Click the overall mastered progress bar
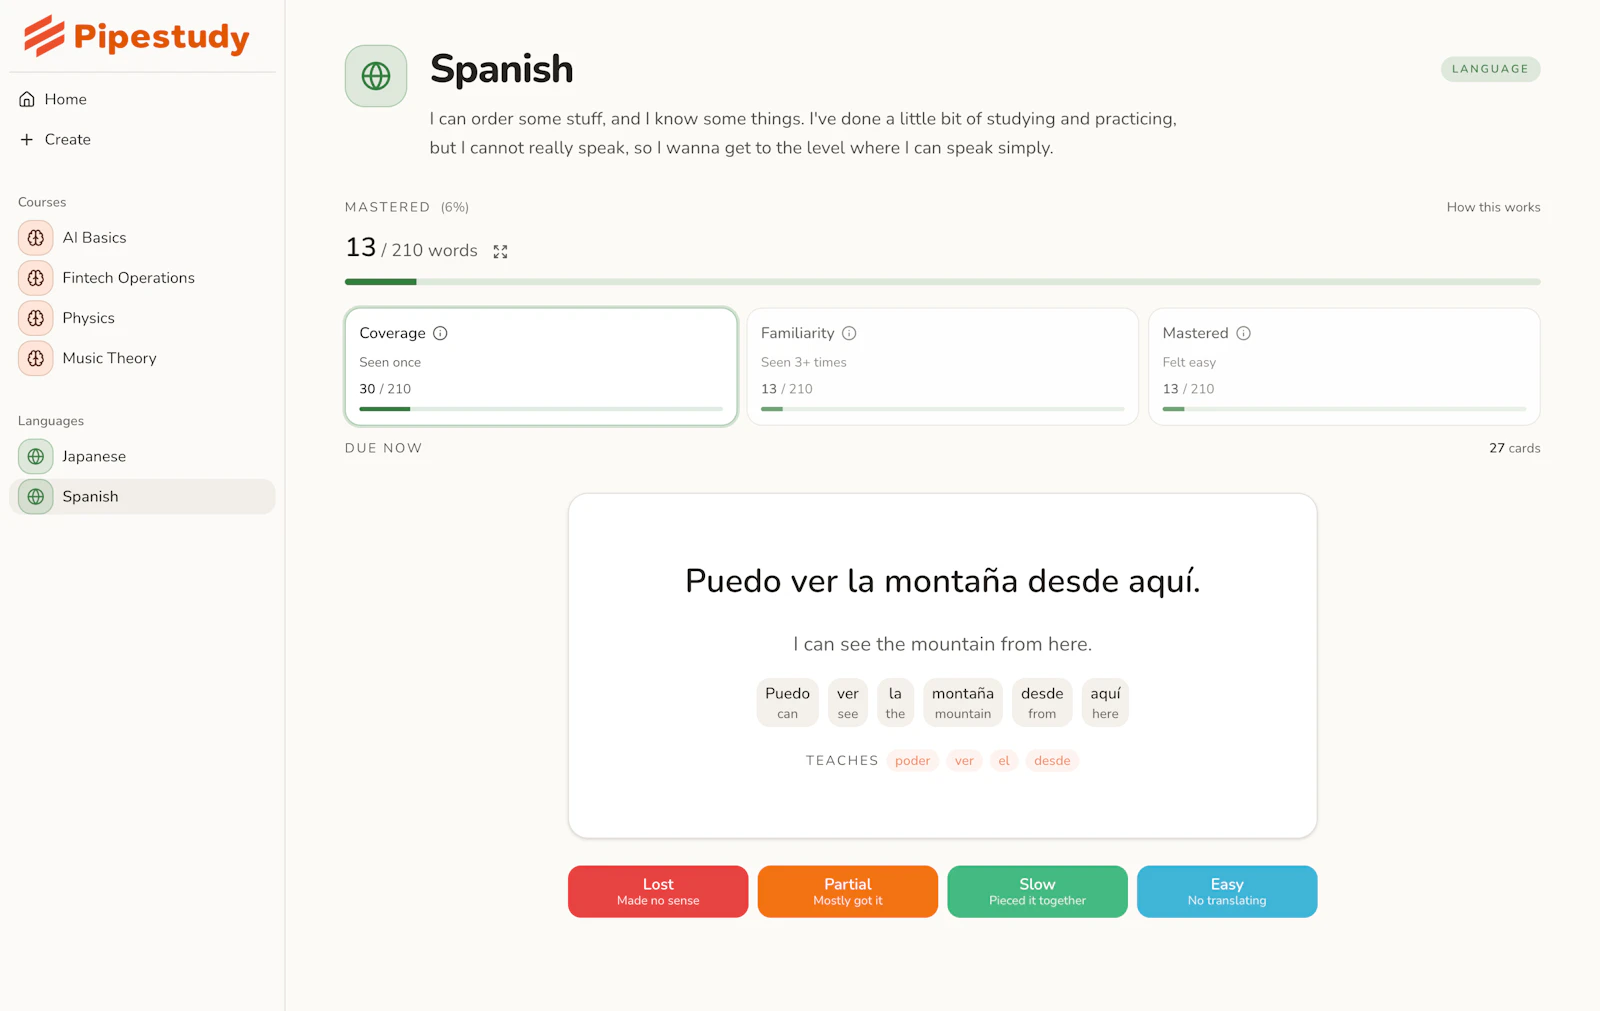Viewport: 1600px width, 1011px height. 943,282
